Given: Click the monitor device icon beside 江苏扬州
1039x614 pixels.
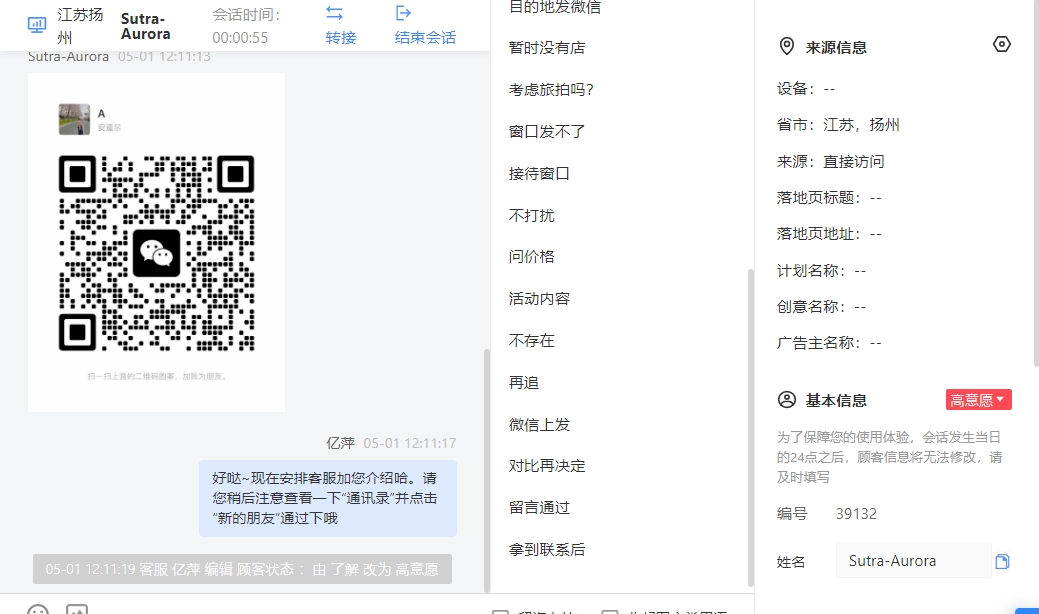Looking at the screenshot, I should coord(36,25).
